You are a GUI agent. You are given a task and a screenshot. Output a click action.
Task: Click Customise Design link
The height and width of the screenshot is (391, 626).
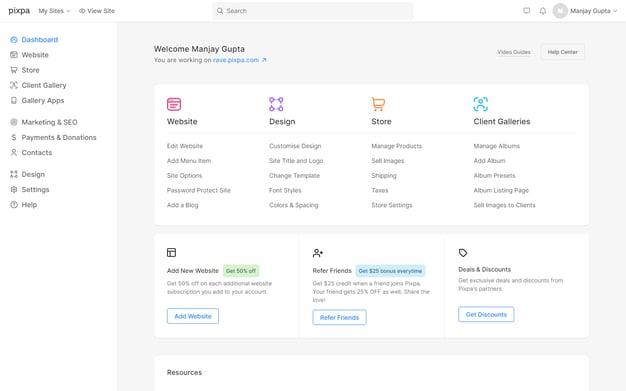pyautogui.click(x=295, y=146)
